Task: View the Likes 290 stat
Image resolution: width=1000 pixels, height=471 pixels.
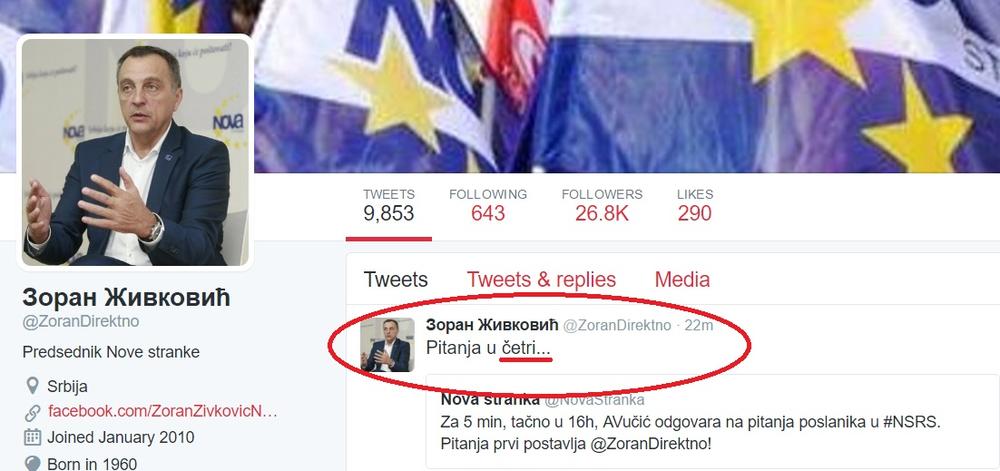Action: pyautogui.click(x=695, y=205)
